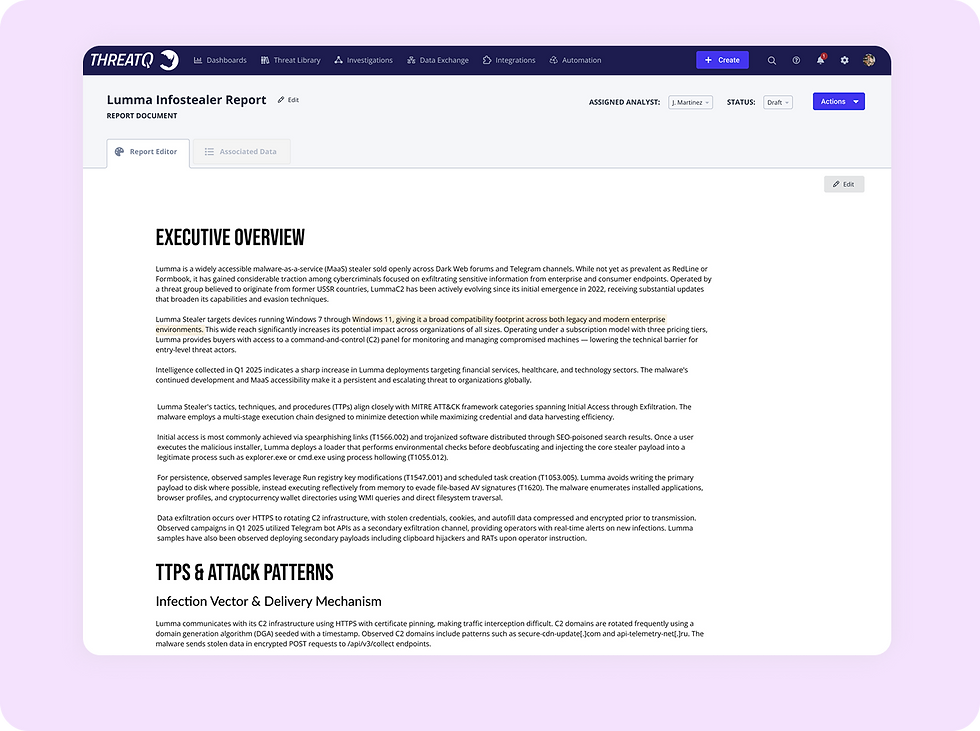
Task: Change assigned analyst J. Martinez dropdown
Action: (691, 102)
